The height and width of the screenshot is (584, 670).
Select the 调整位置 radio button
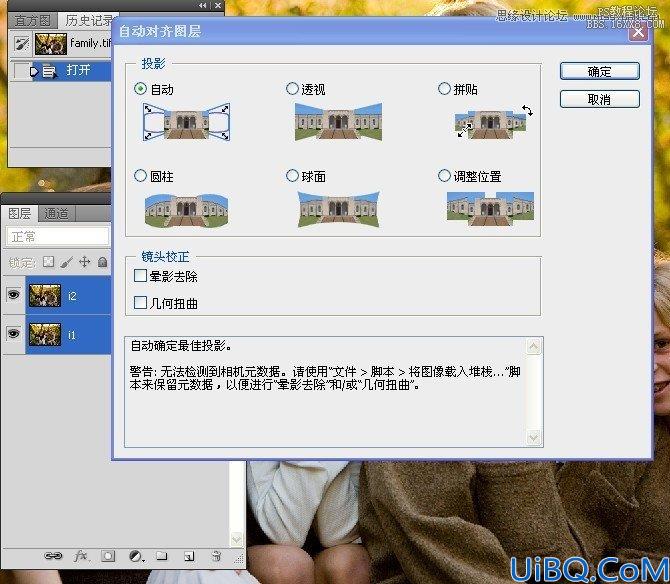click(x=444, y=176)
